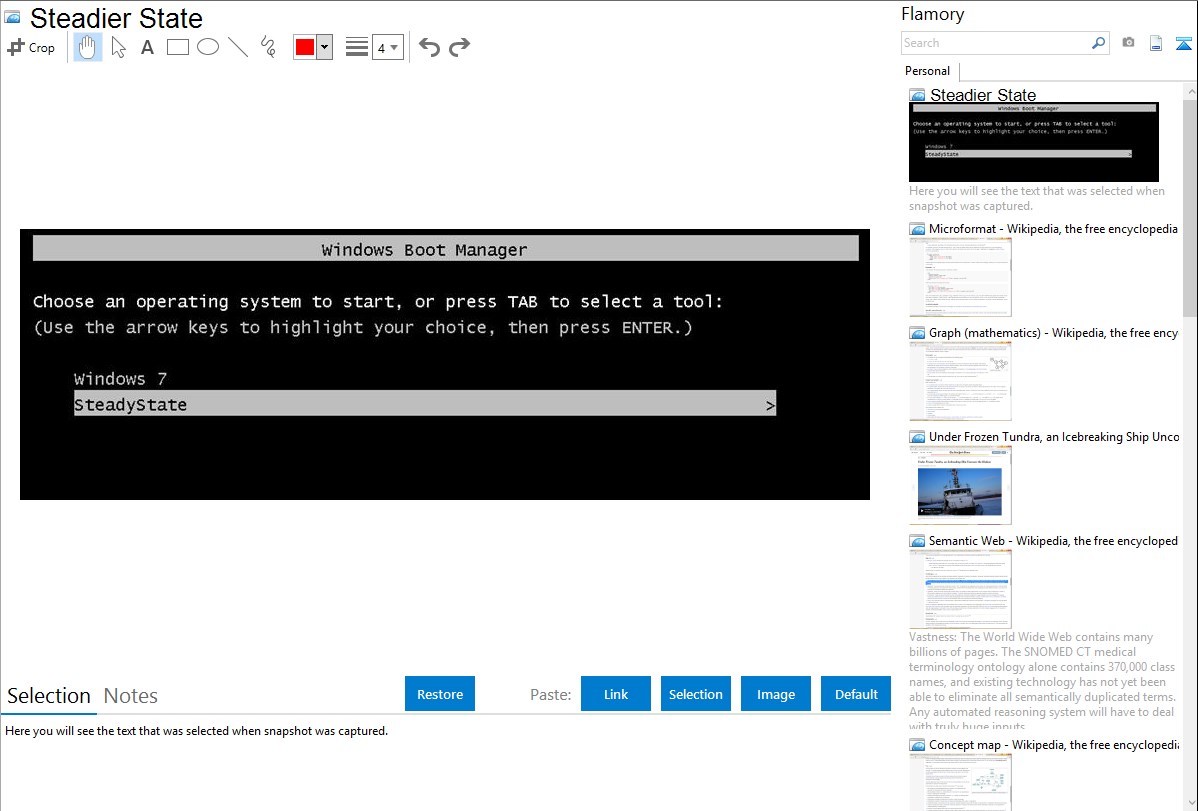This screenshot has width=1198, height=811.
Task: Click the Concept map snapshot title
Action: coord(1054,744)
